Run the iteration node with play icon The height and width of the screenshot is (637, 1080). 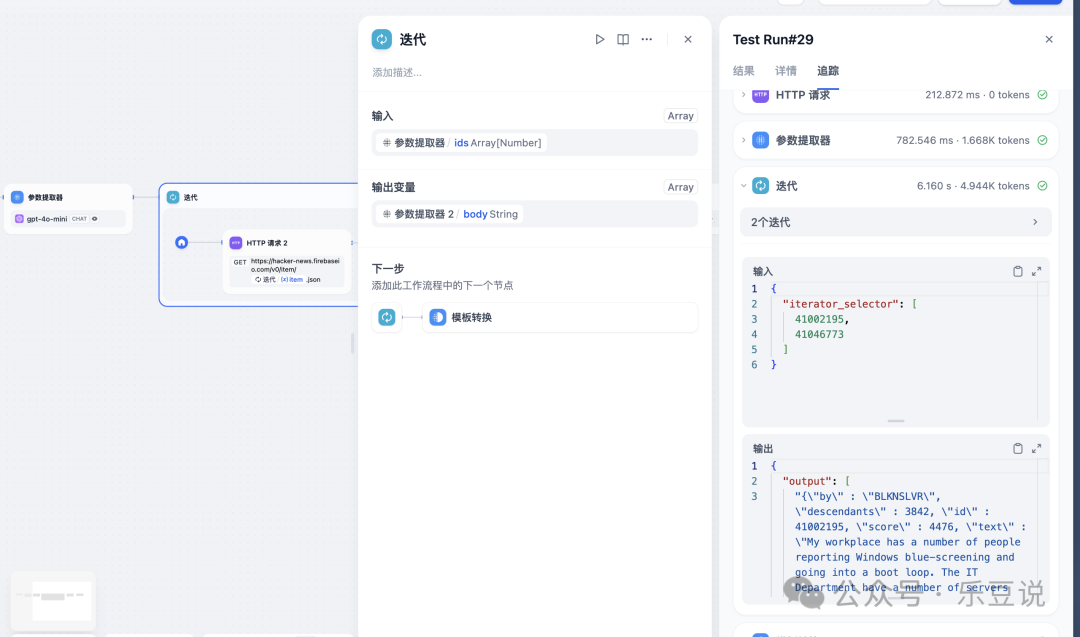[x=599, y=39]
